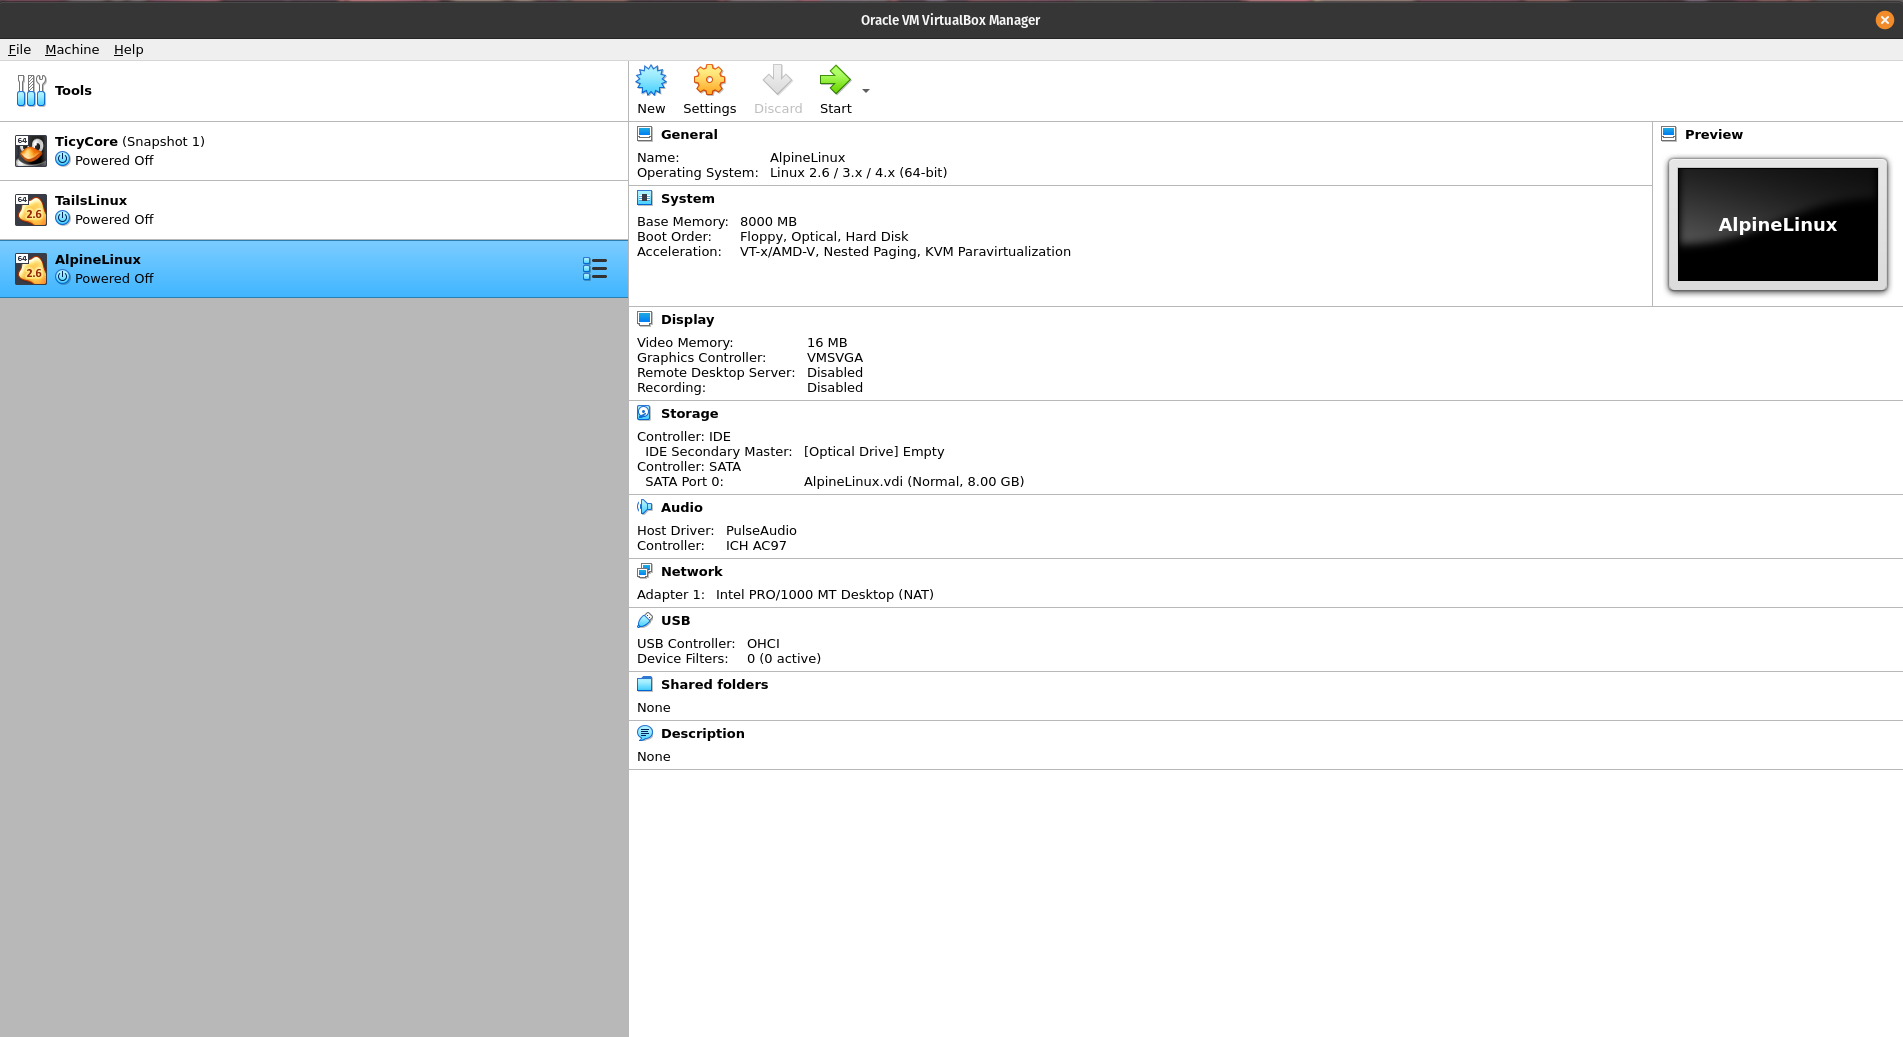The width and height of the screenshot is (1903, 1037).
Task: Click the Description section bubble icon
Action: 645,733
